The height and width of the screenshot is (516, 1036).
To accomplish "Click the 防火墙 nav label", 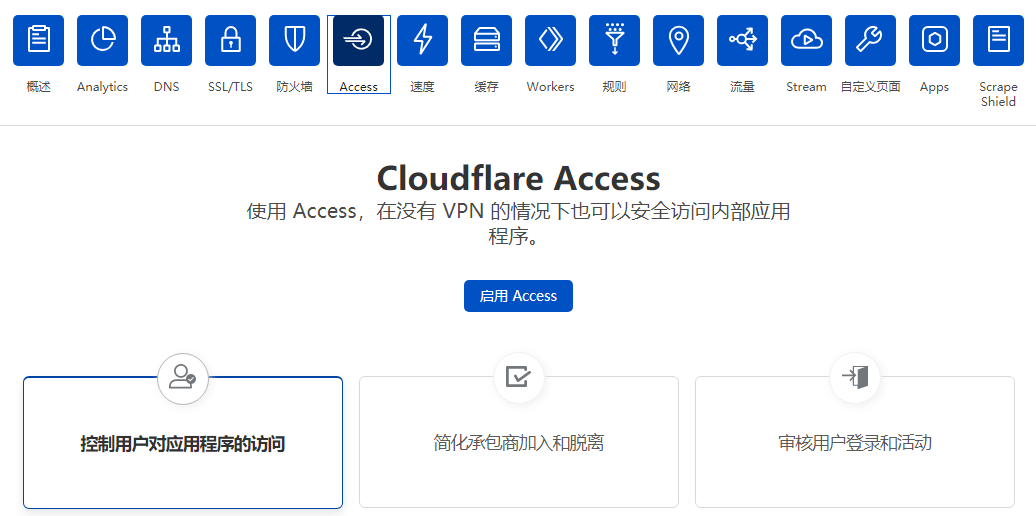I will pos(294,87).
